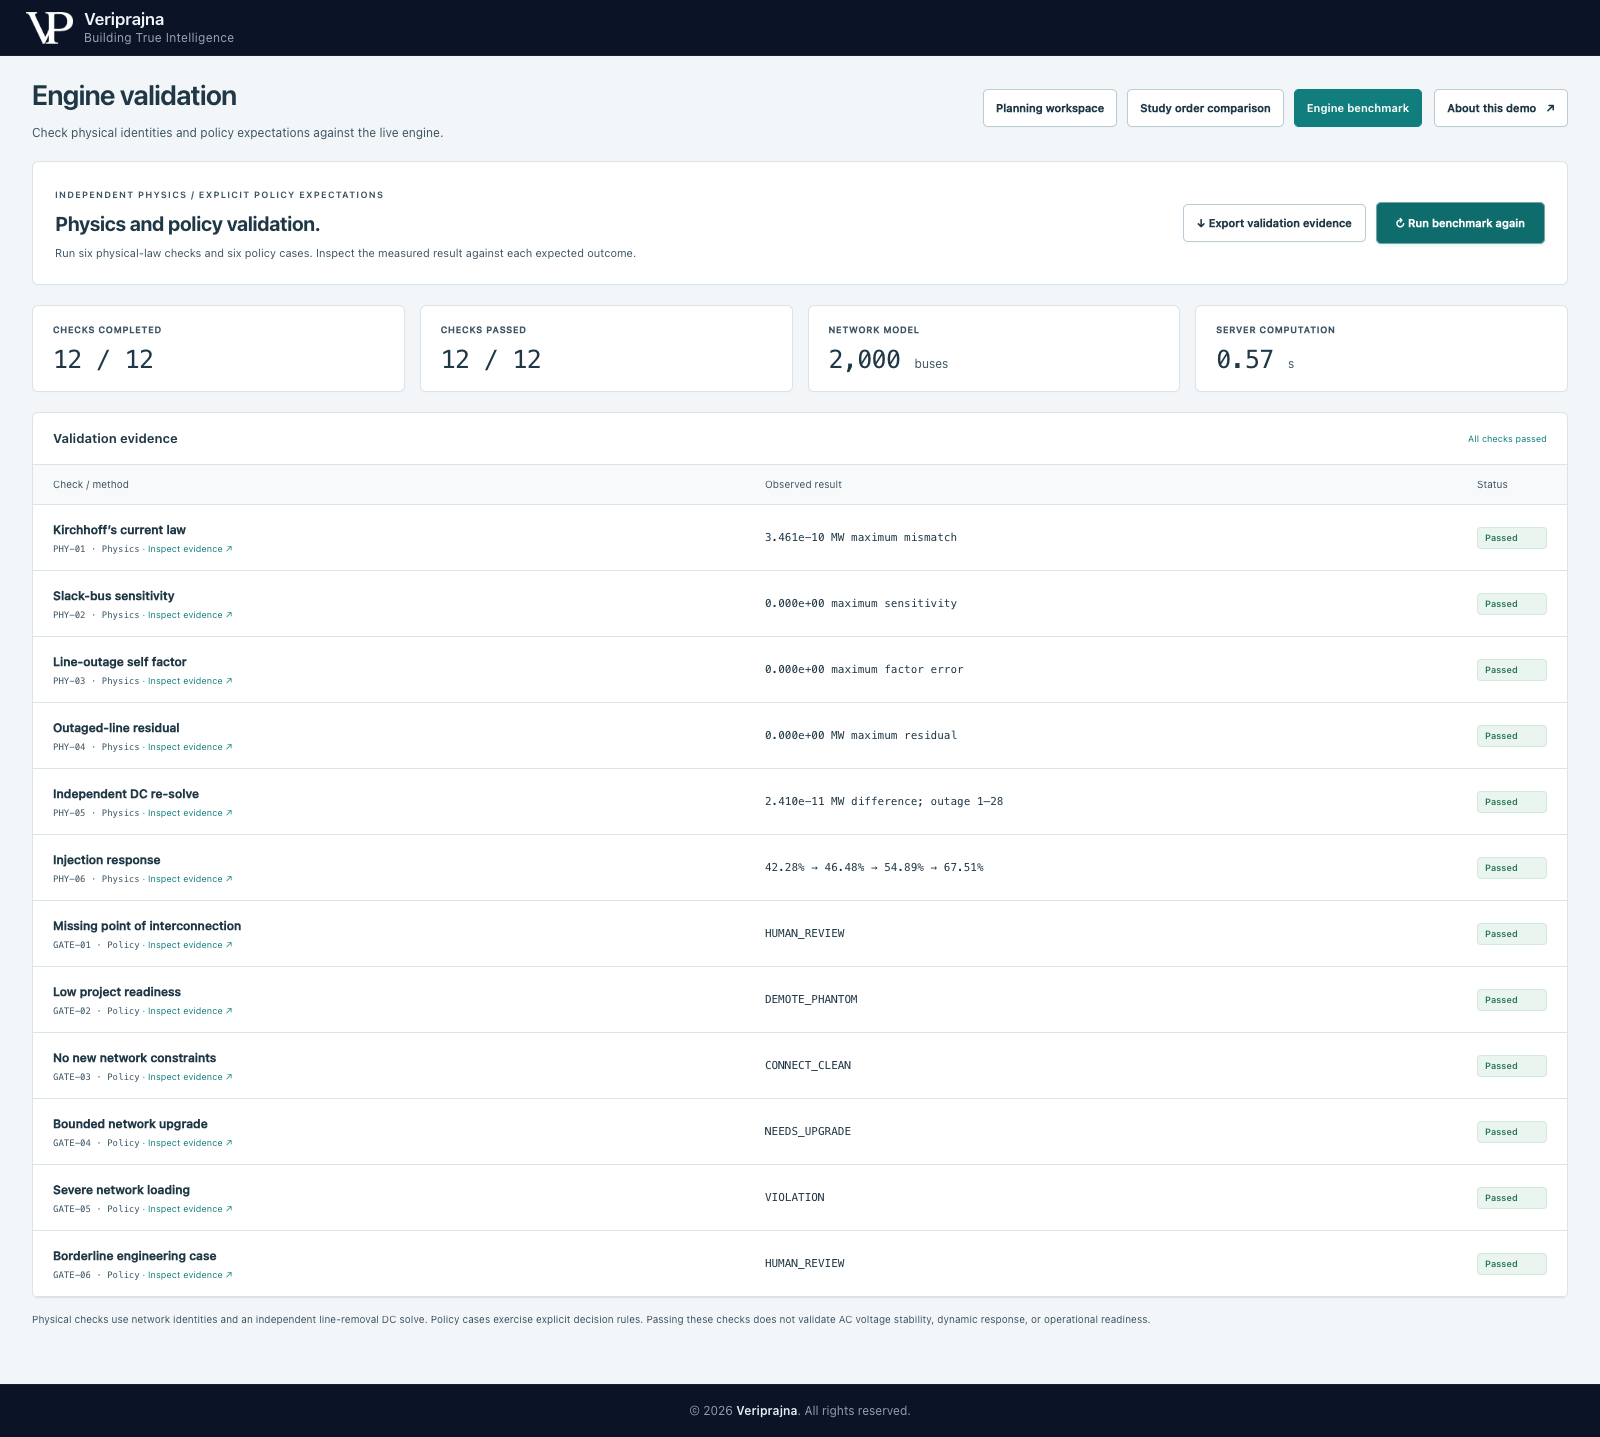Open the Planning workspace tab
This screenshot has height=1437, width=1600.
click(x=1050, y=108)
